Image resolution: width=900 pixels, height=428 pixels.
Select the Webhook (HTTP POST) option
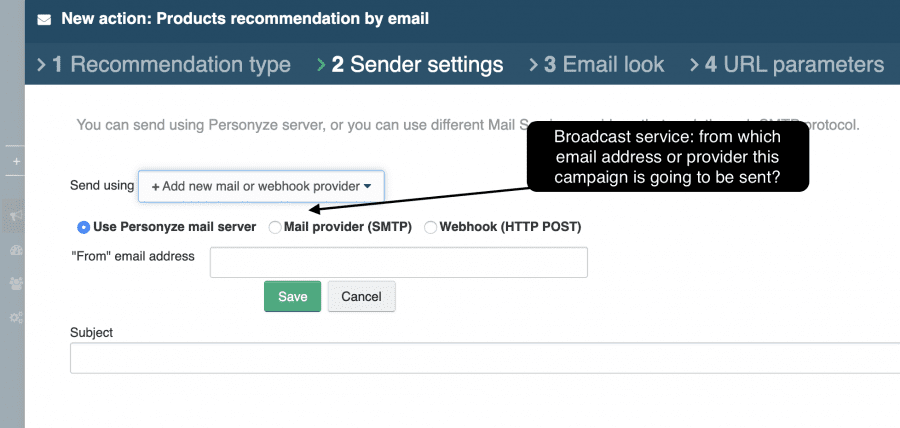coord(431,227)
